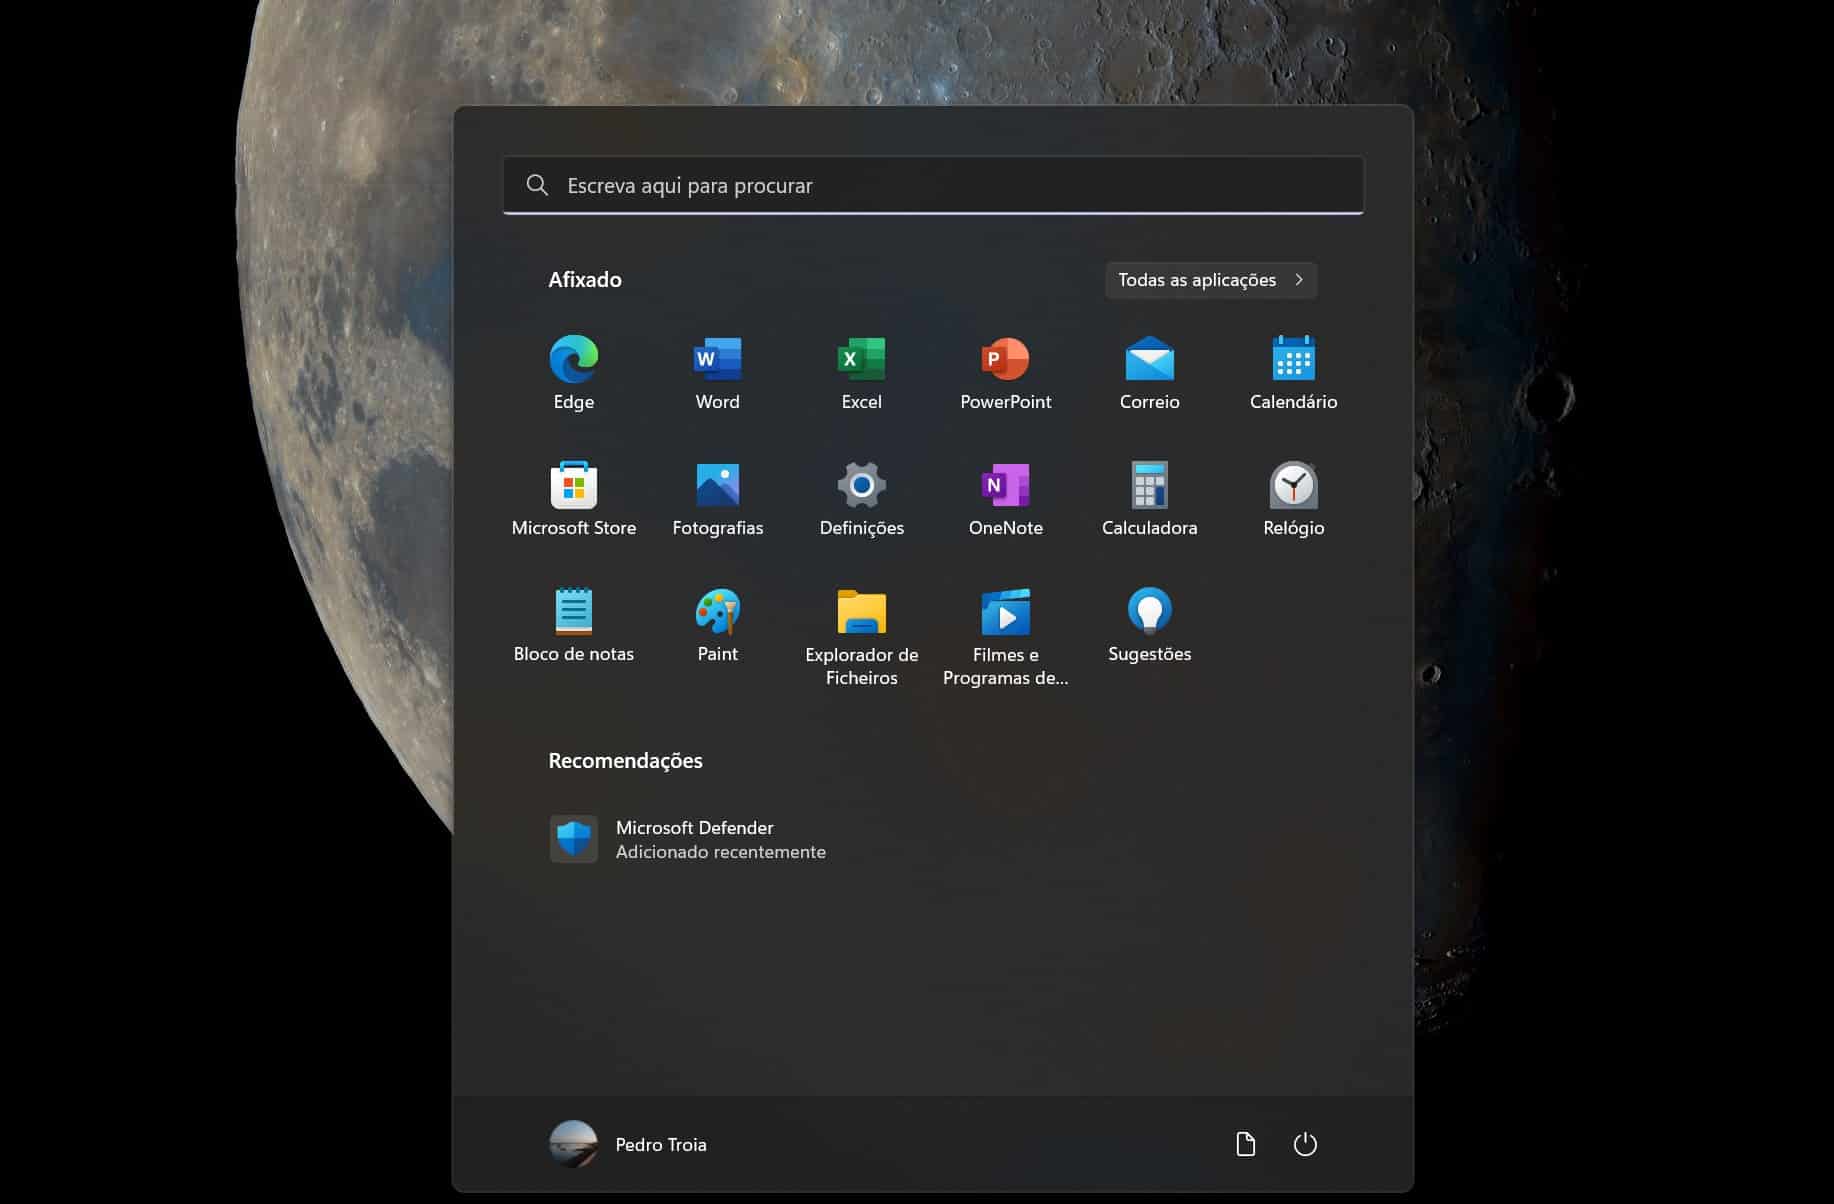The image size is (1834, 1204).
Task: Expand Todas as aplicações list
Action: (1210, 280)
